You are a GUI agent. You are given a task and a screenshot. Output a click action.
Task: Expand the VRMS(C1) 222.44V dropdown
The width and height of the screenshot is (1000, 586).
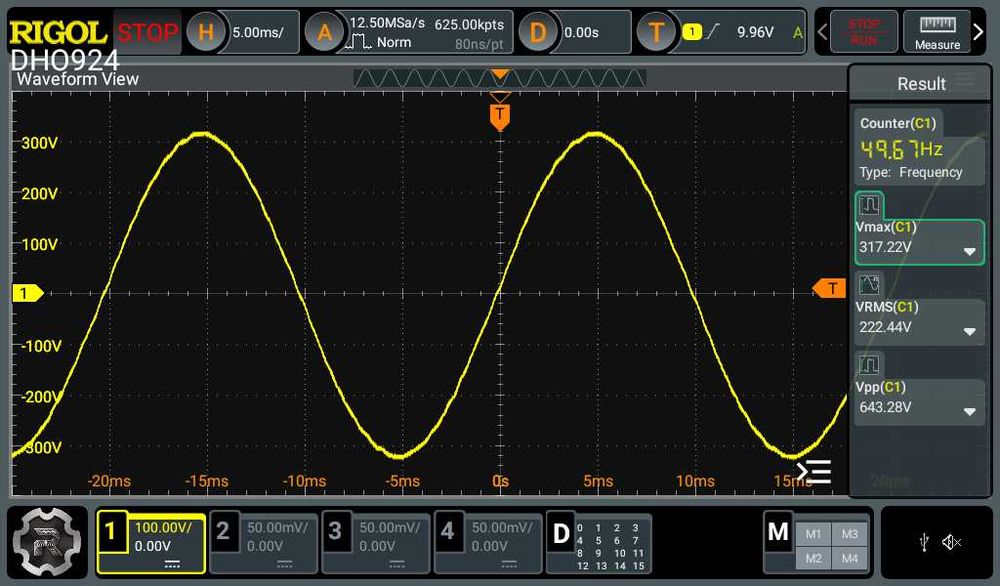(969, 332)
